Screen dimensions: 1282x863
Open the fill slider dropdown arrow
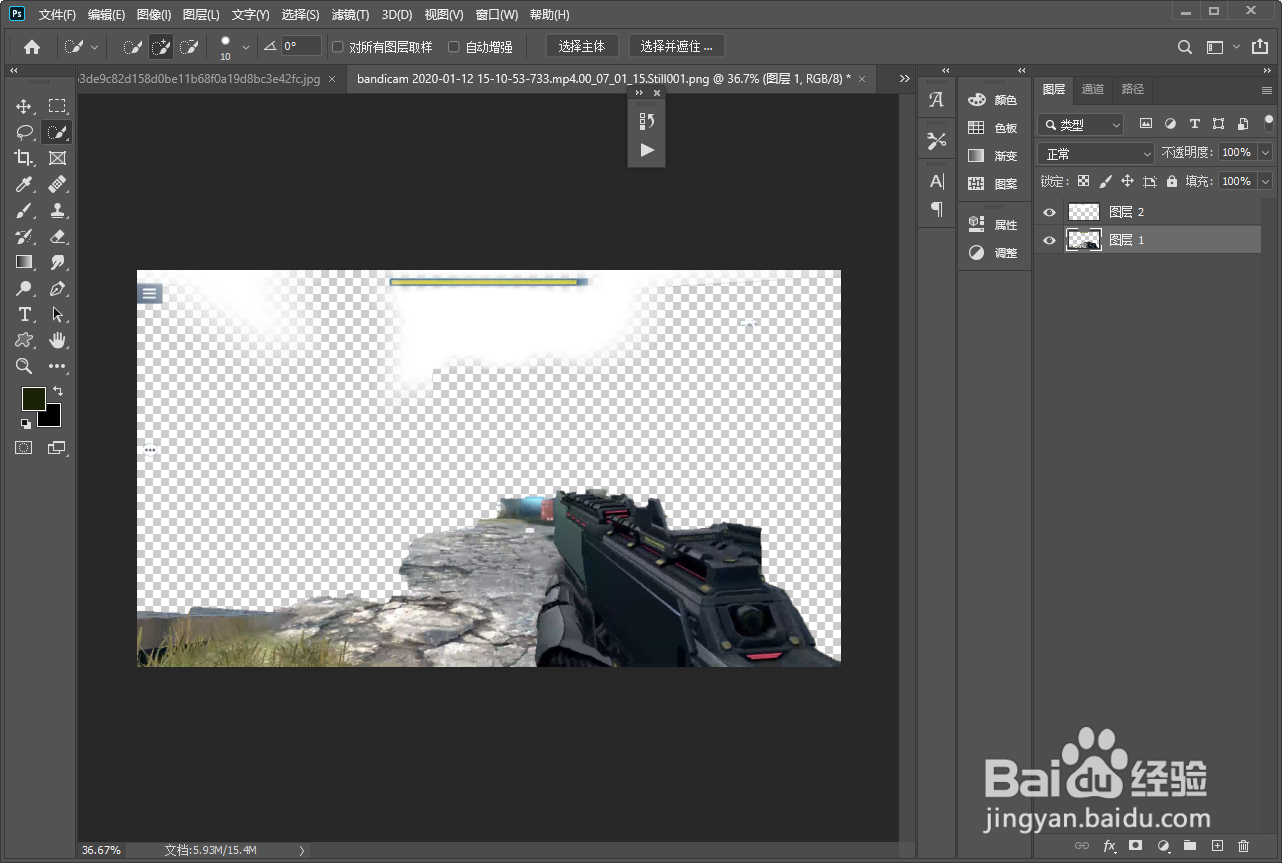click(x=1265, y=181)
